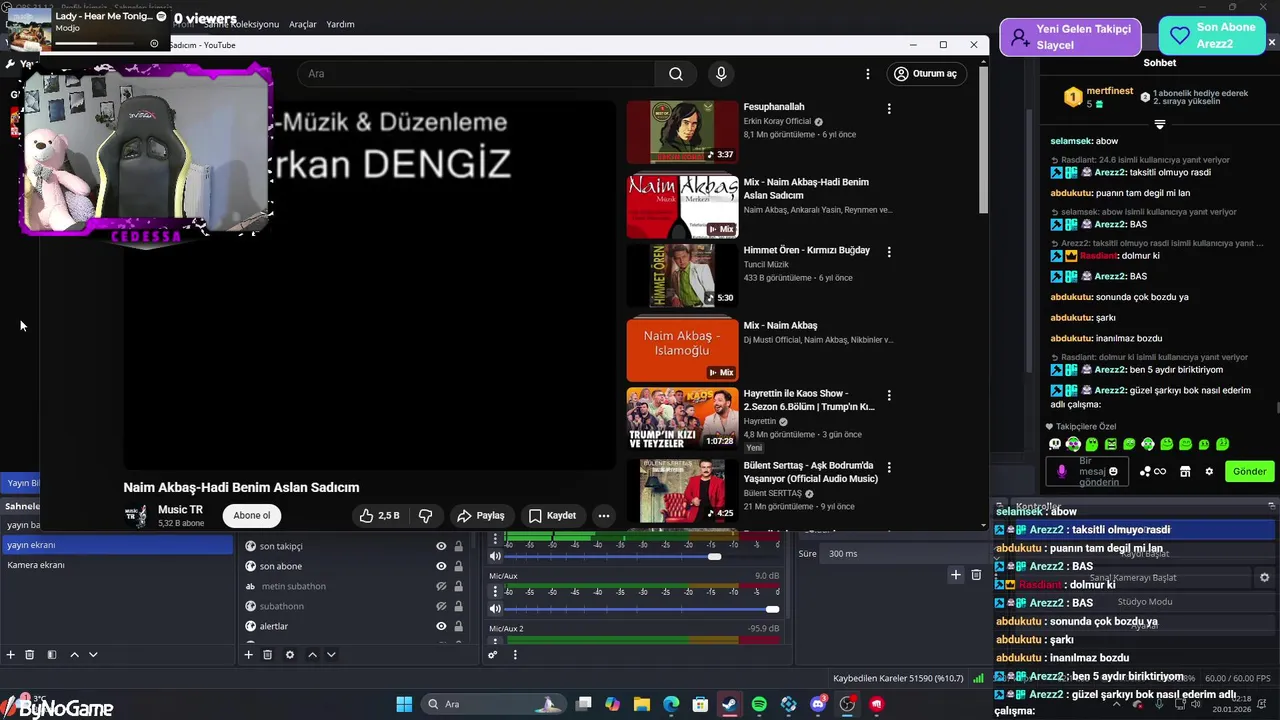Screen dimensions: 1280x720
Task: Mute the Mic/Aux speaker icon
Action: coord(495,609)
